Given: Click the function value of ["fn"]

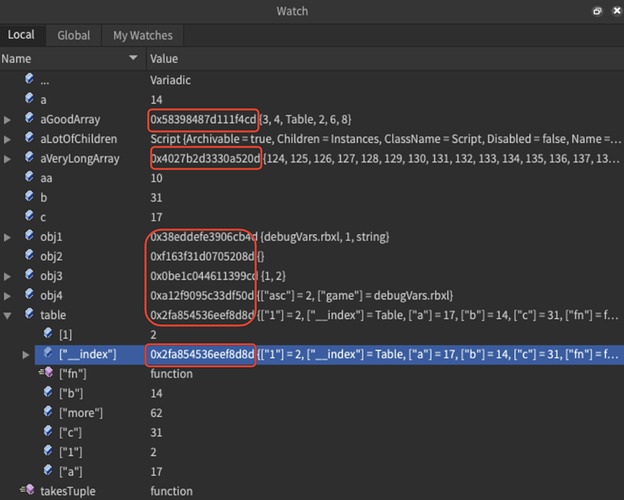Looking at the screenshot, I should [171, 374].
